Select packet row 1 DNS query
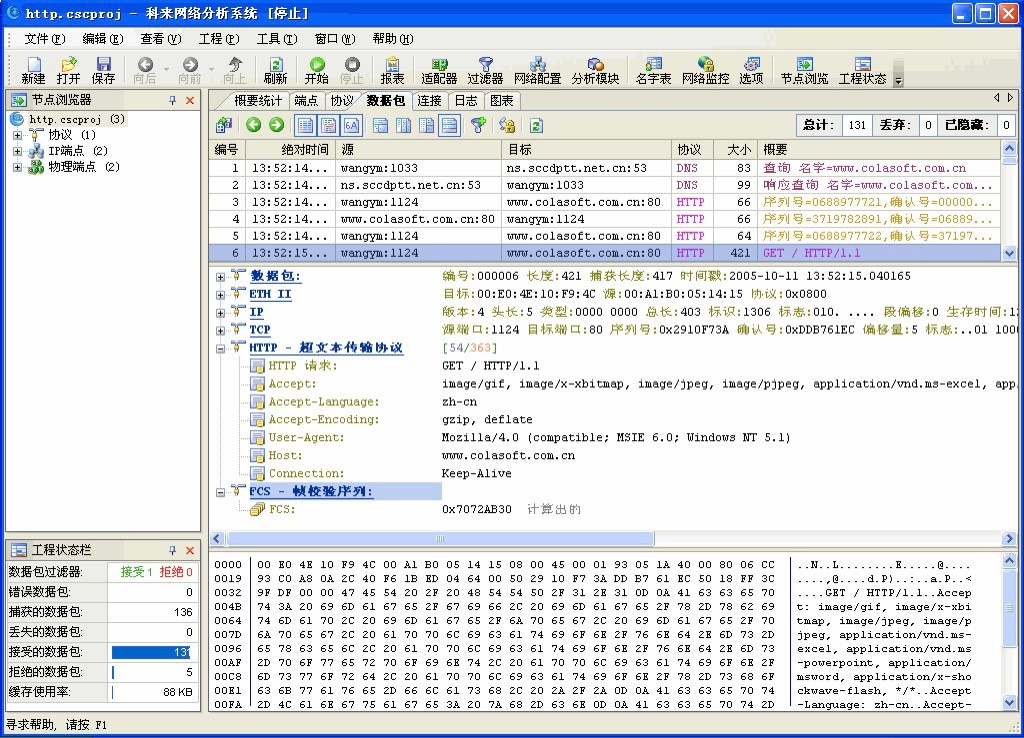The image size is (1024, 738). coord(605,168)
